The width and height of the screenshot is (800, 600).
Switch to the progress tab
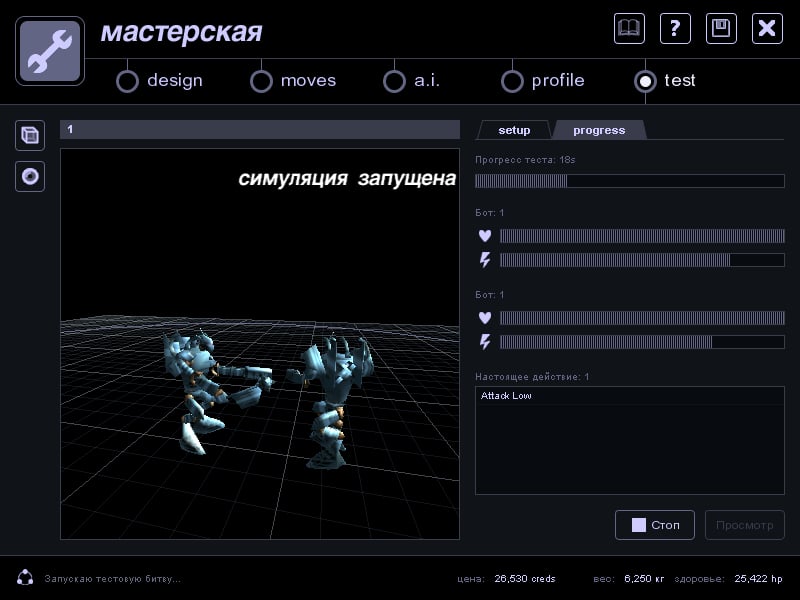599,130
